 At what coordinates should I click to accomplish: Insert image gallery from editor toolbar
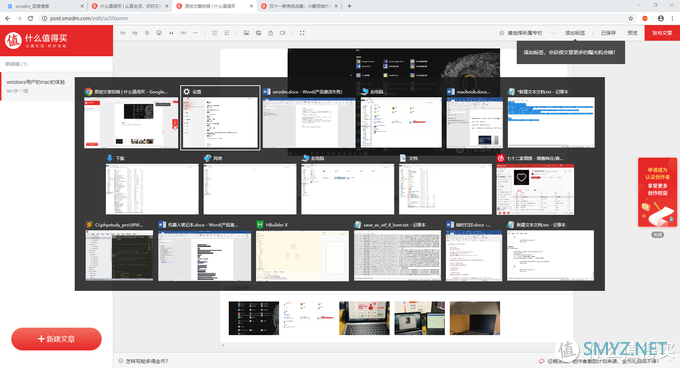(x=258, y=33)
